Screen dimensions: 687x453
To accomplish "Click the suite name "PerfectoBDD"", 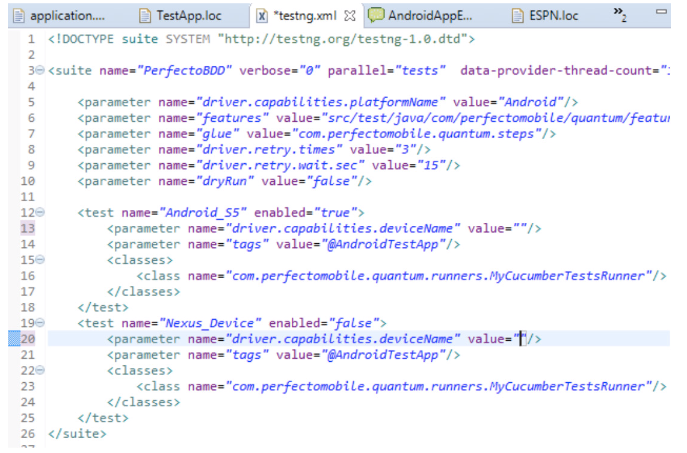I will tap(184, 71).
